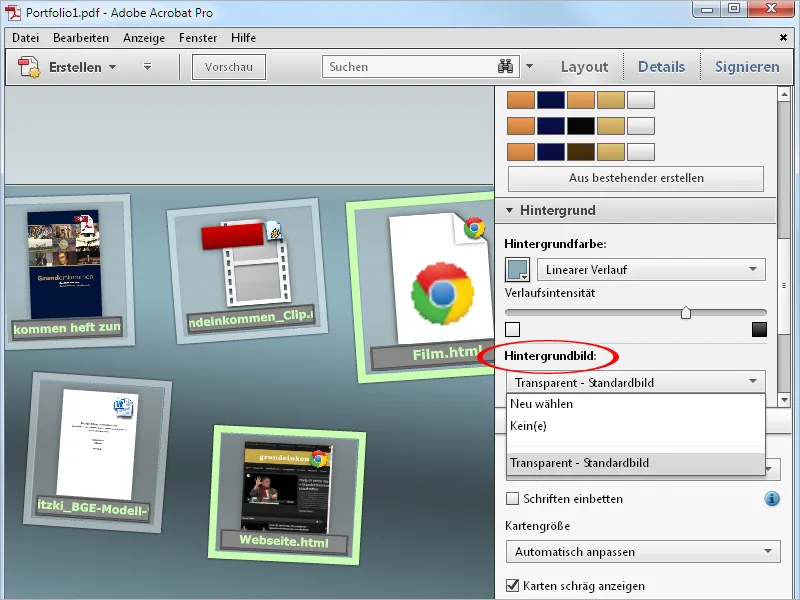Pick the dark brown swatch in bottom row
The image size is (800, 600).
(x=581, y=152)
